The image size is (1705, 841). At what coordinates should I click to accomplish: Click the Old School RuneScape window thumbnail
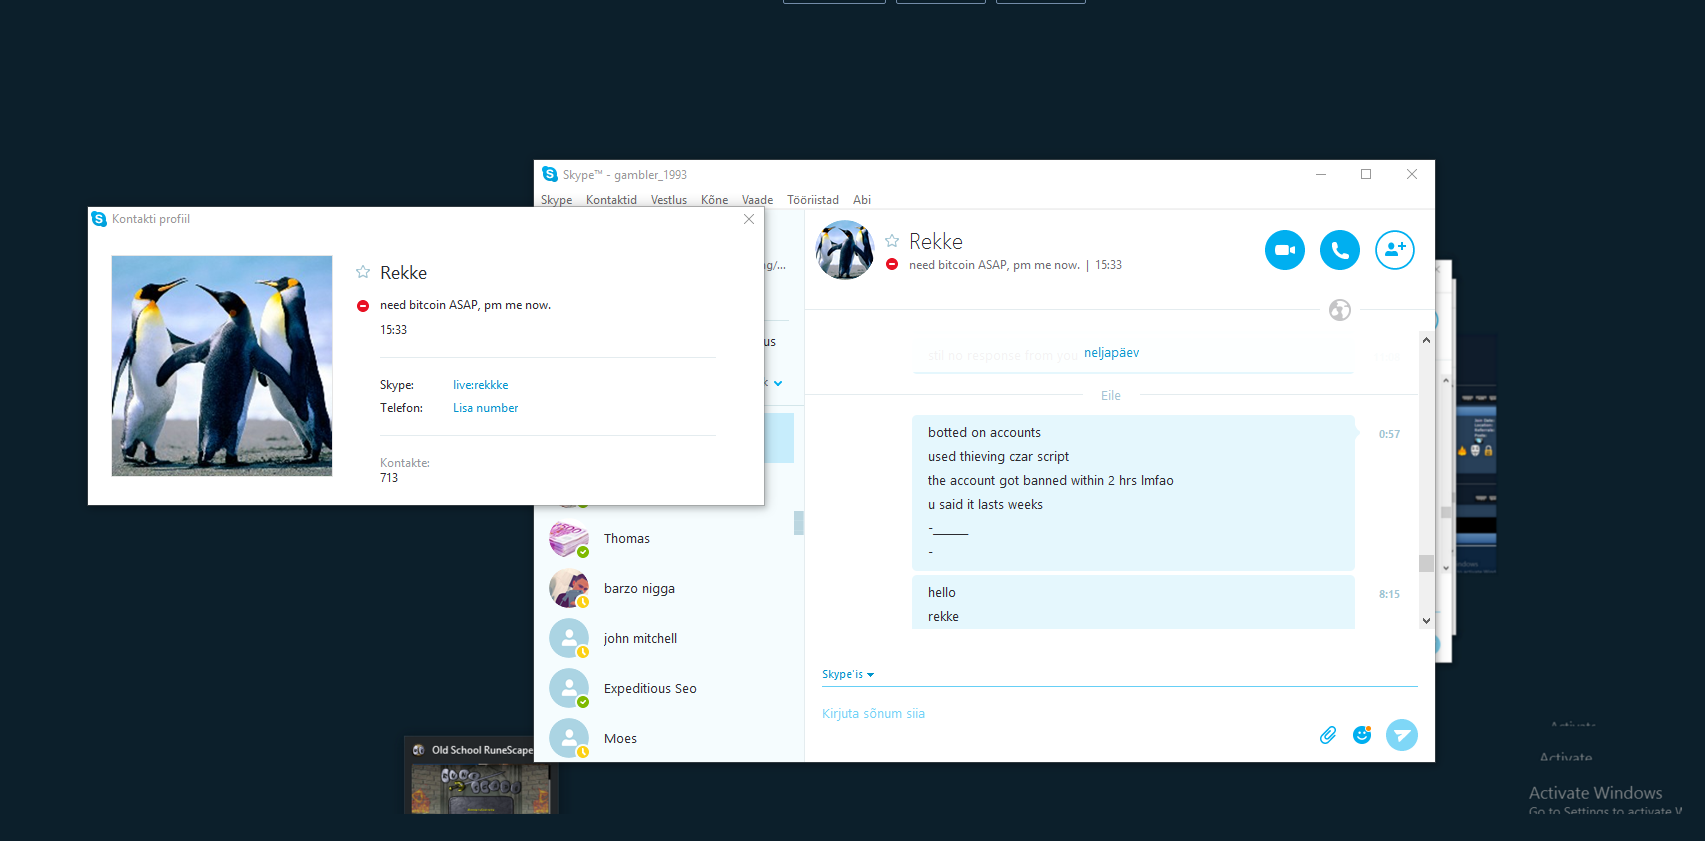[481, 776]
